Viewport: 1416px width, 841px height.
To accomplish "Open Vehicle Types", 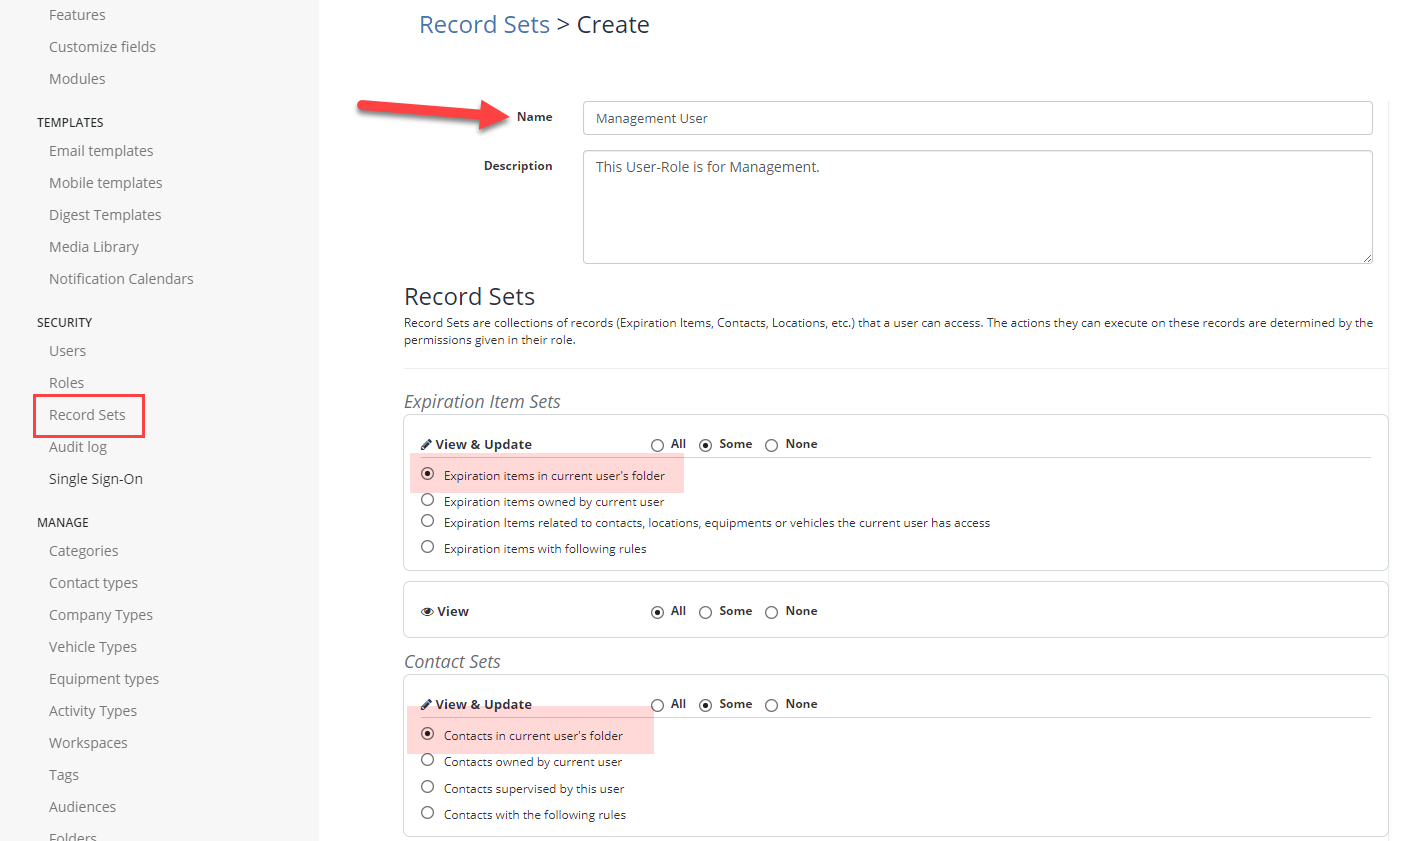I will (93, 647).
